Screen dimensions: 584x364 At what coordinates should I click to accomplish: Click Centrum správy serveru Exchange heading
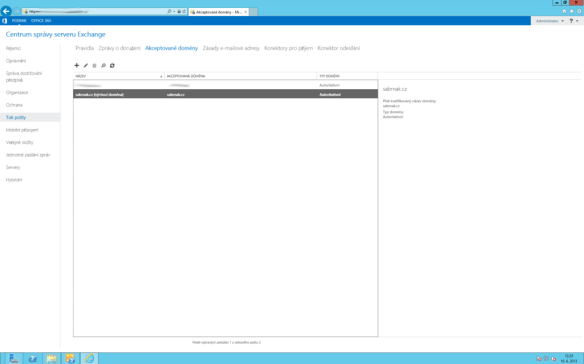point(56,34)
